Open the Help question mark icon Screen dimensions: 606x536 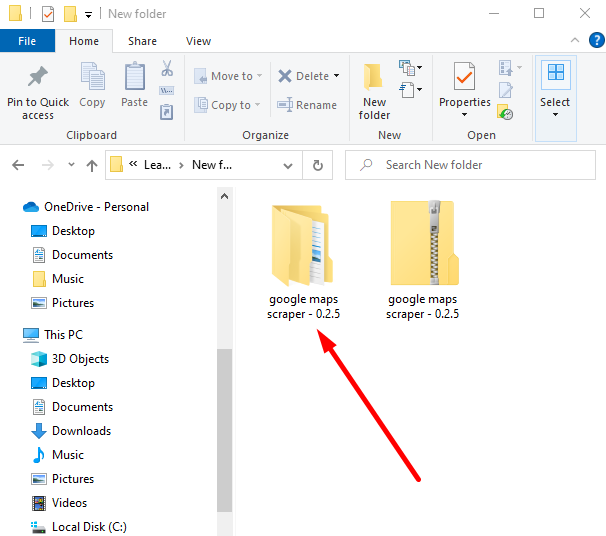point(596,40)
